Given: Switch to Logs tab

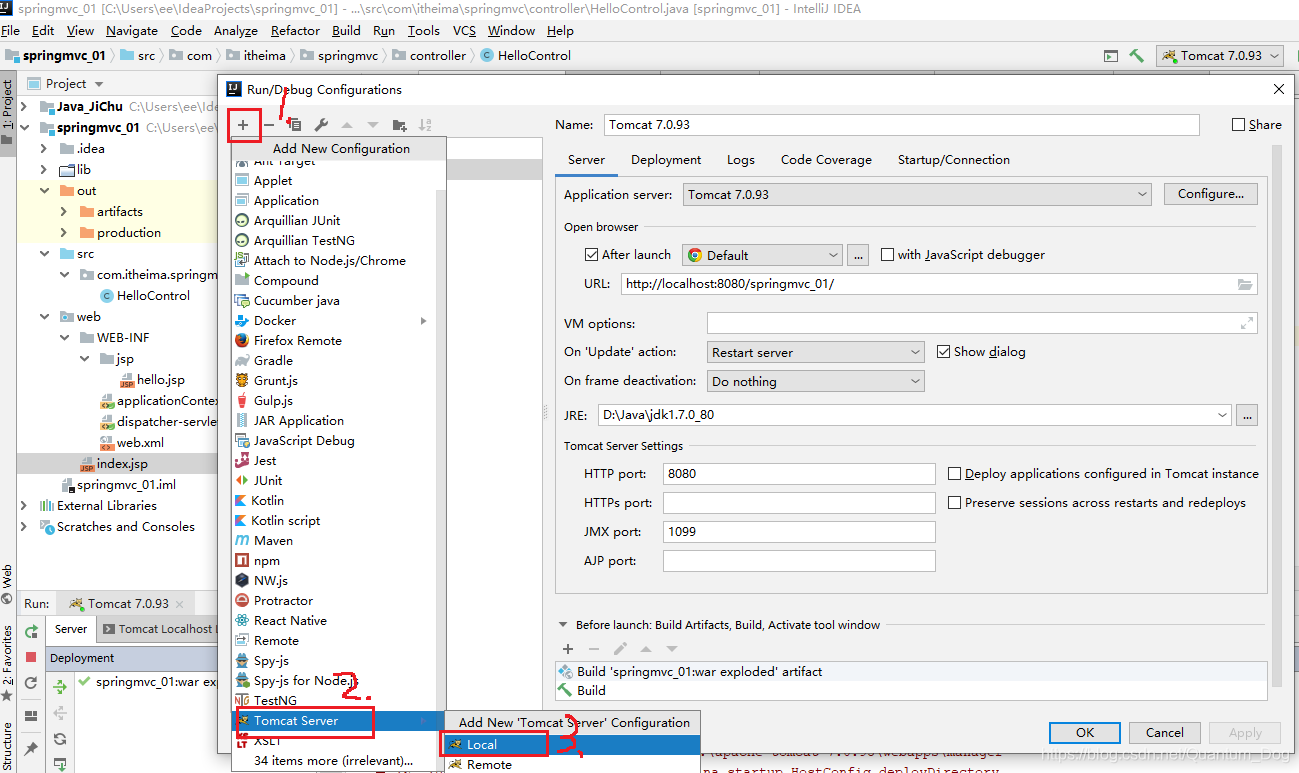Looking at the screenshot, I should pyautogui.click(x=741, y=160).
